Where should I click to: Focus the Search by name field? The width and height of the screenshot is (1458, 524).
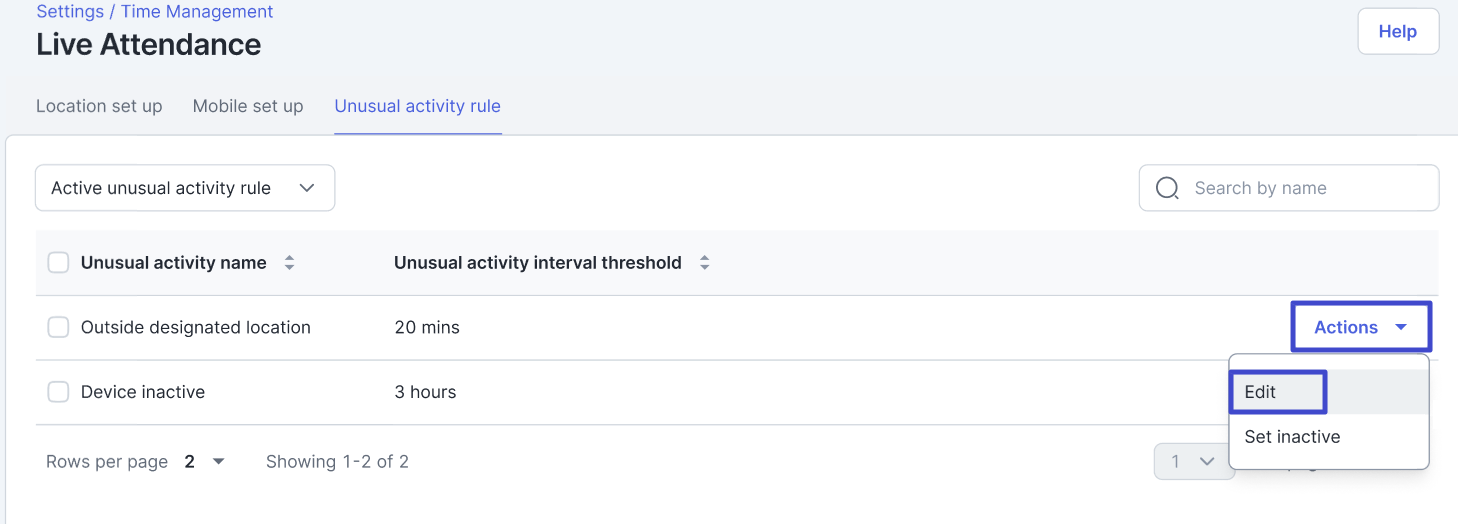[x=1300, y=188]
